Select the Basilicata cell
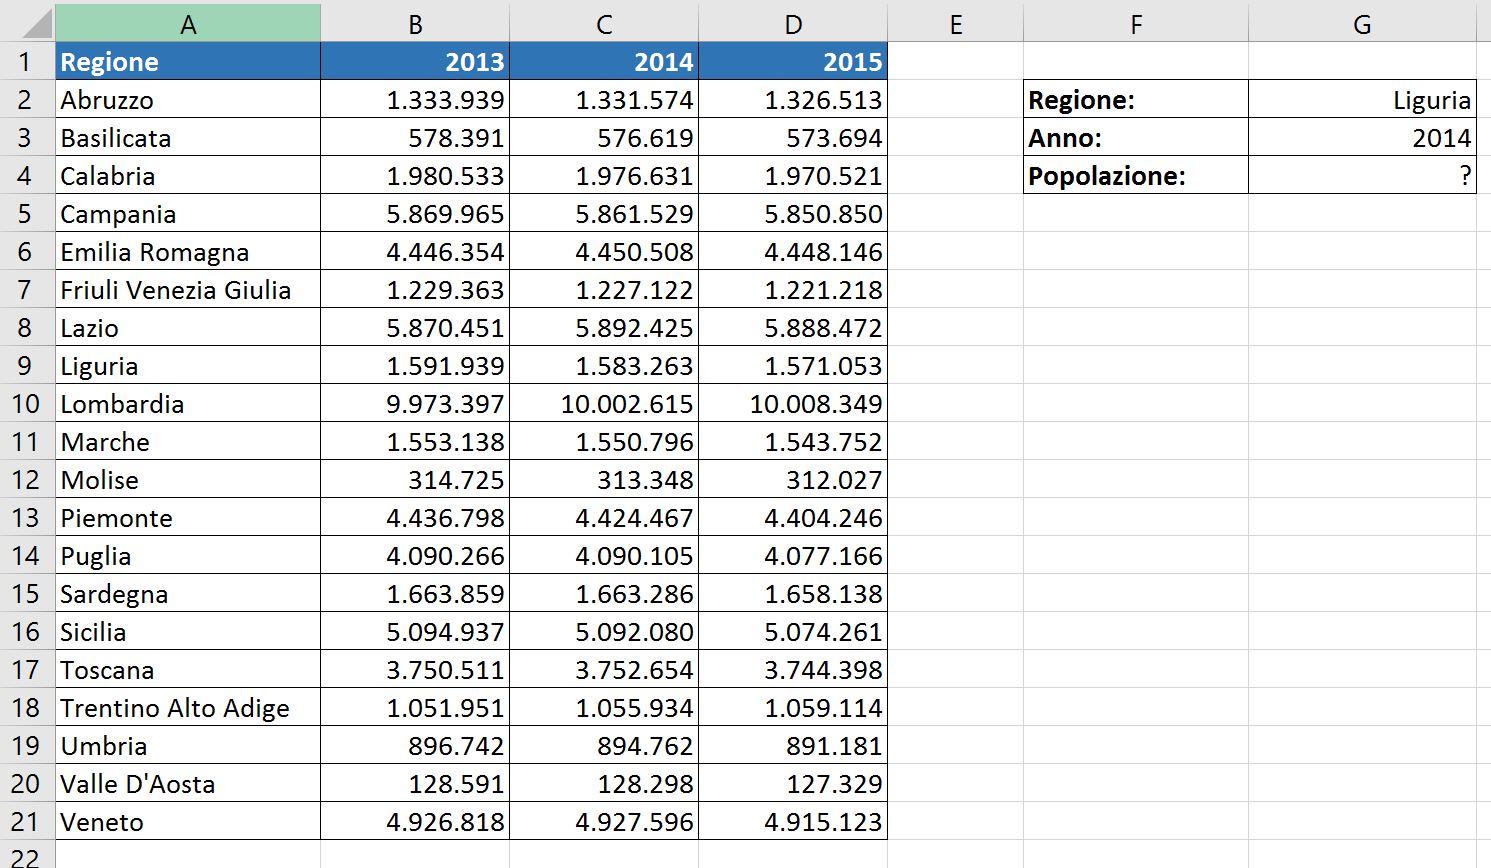 click(188, 138)
